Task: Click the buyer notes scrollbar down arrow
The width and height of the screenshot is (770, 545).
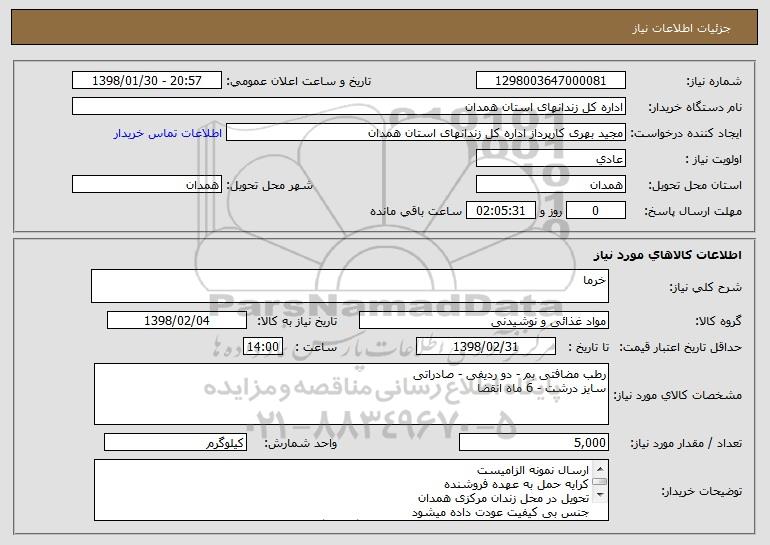Action: point(600,495)
